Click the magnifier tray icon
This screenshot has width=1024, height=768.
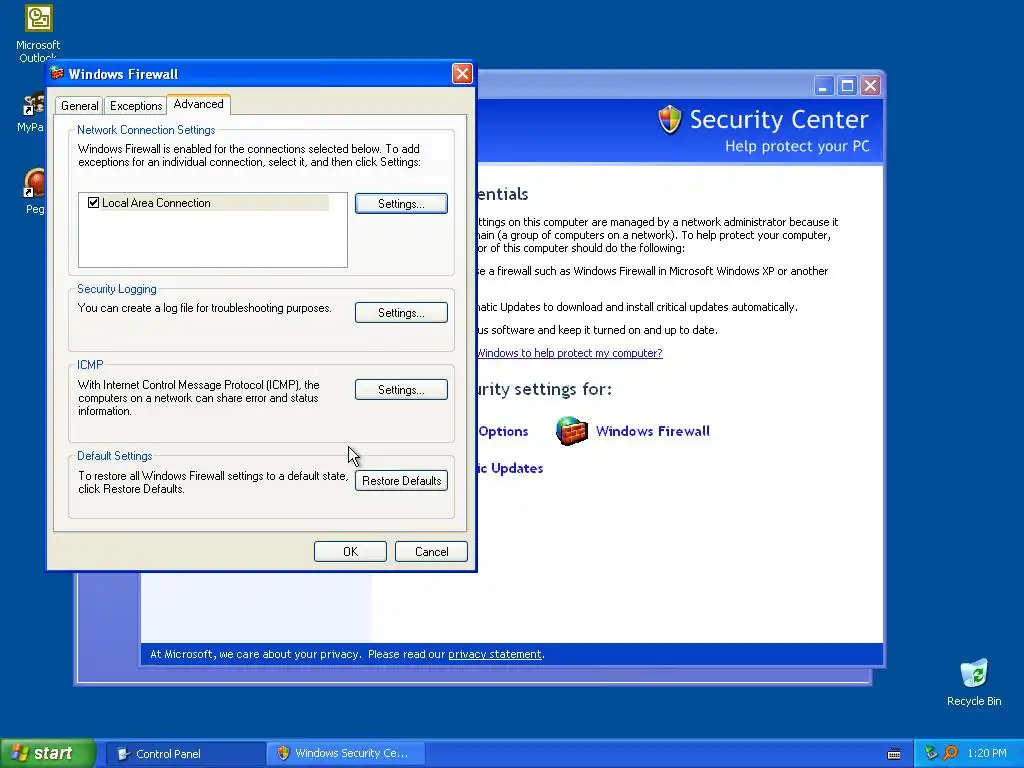coord(950,753)
